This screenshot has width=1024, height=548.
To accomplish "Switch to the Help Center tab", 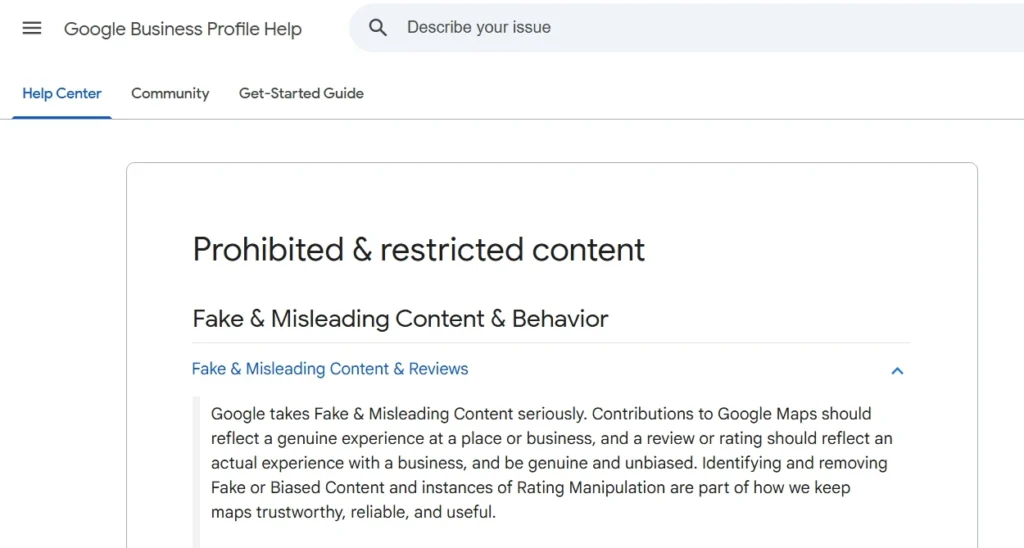I will [62, 93].
